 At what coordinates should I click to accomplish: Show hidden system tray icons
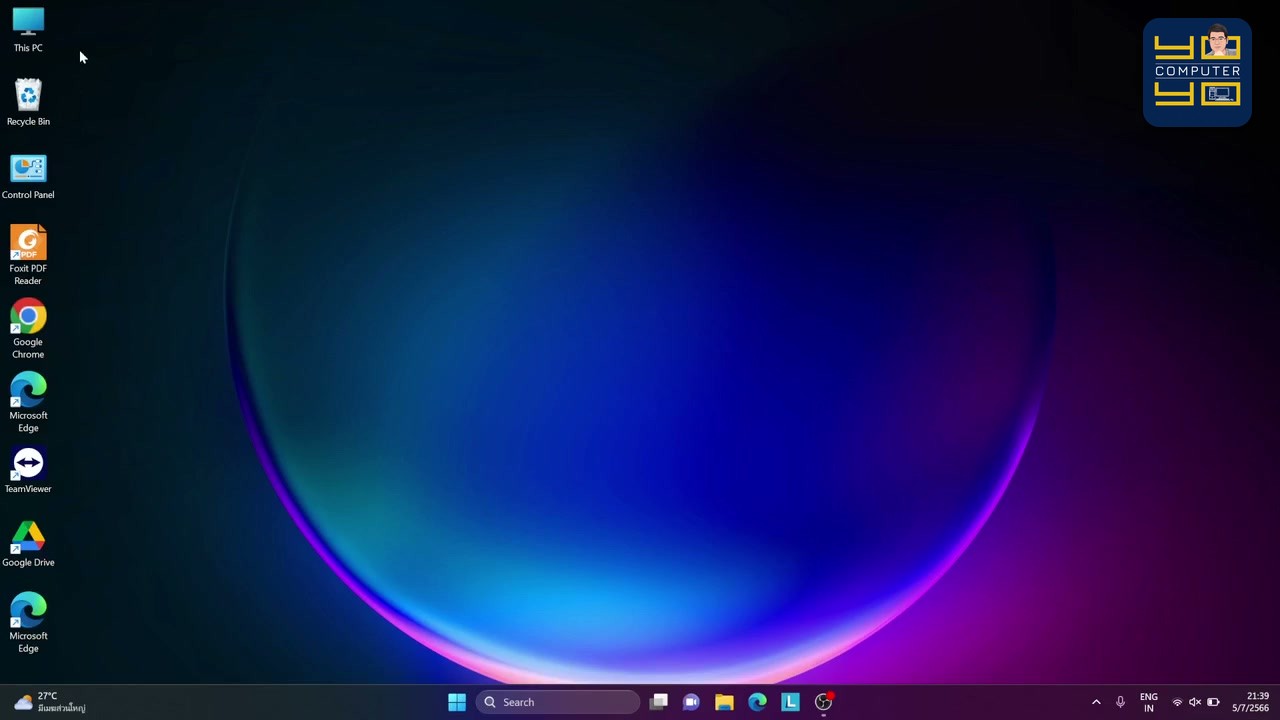tap(1096, 702)
